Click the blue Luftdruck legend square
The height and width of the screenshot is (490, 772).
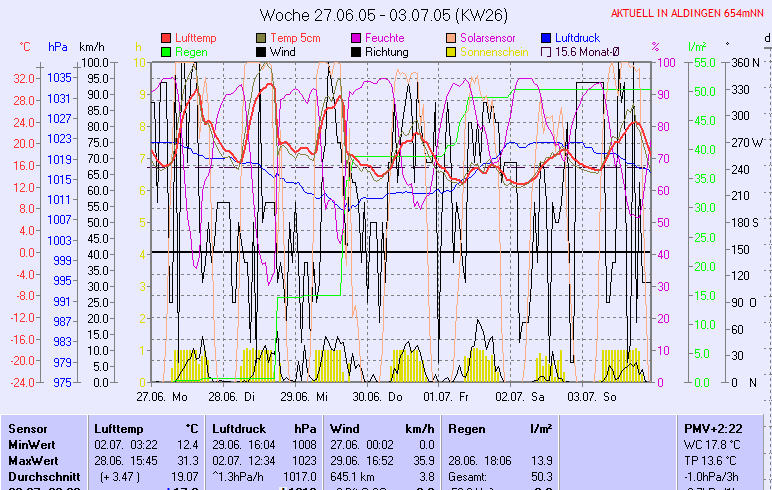click(546, 38)
